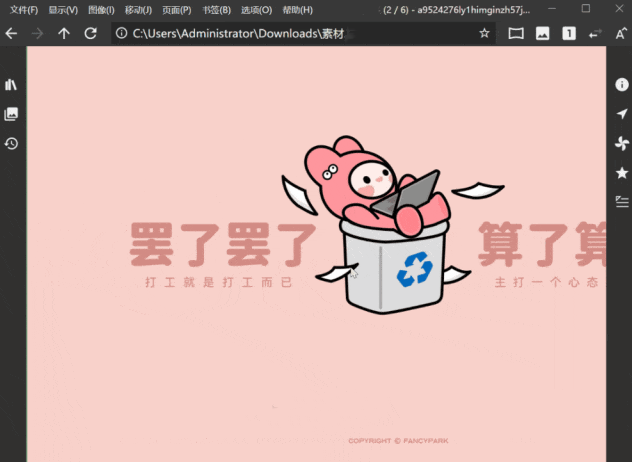This screenshot has height=462, width=632.
Task: Reload the current image
Action: pyautogui.click(x=90, y=33)
